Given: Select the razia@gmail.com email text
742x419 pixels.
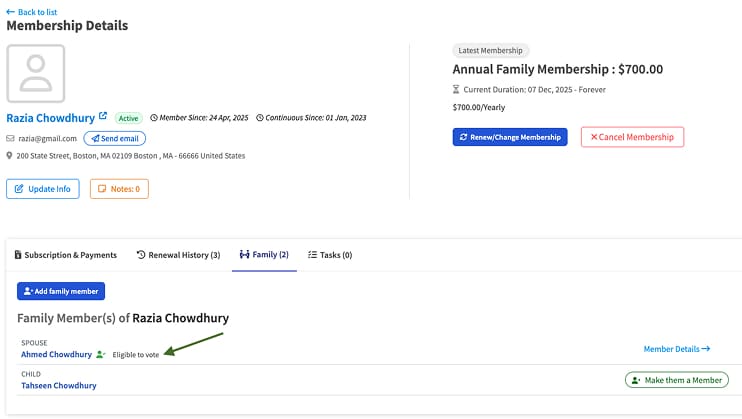Looking at the screenshot, I should (47, 139).
